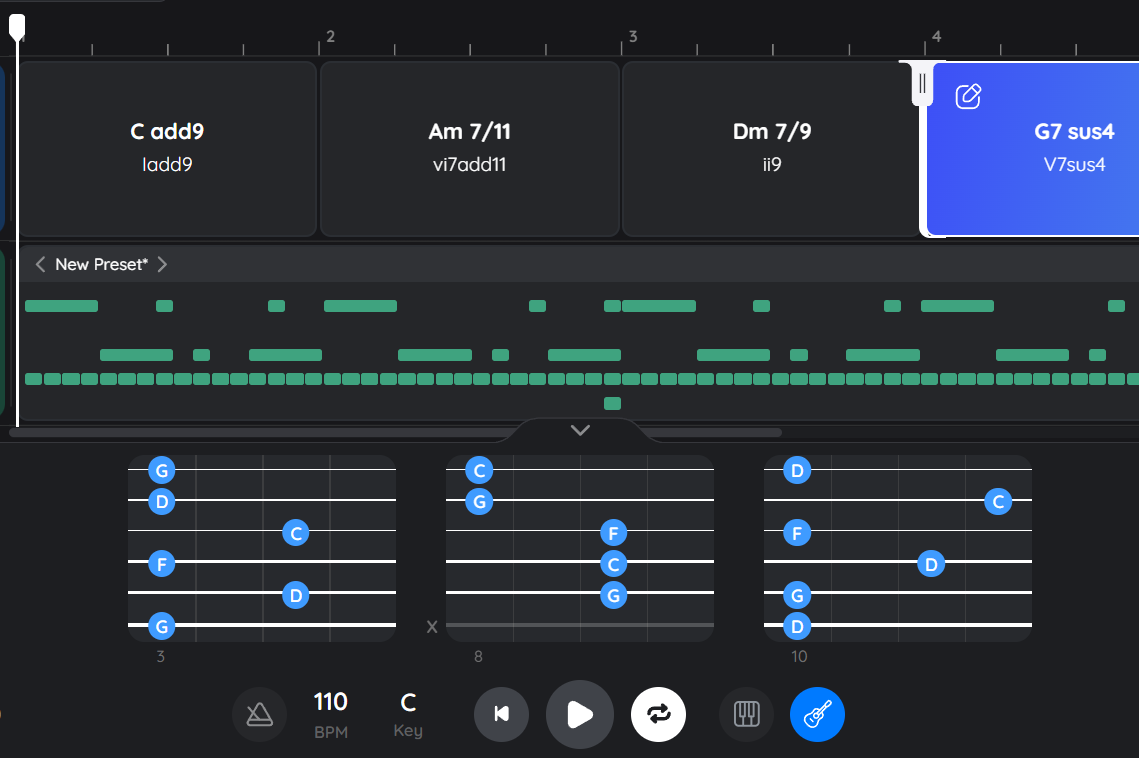1139x758 pixels.
Task: Click the V7sus4 roman numeral label
Action: (1074, 165)
